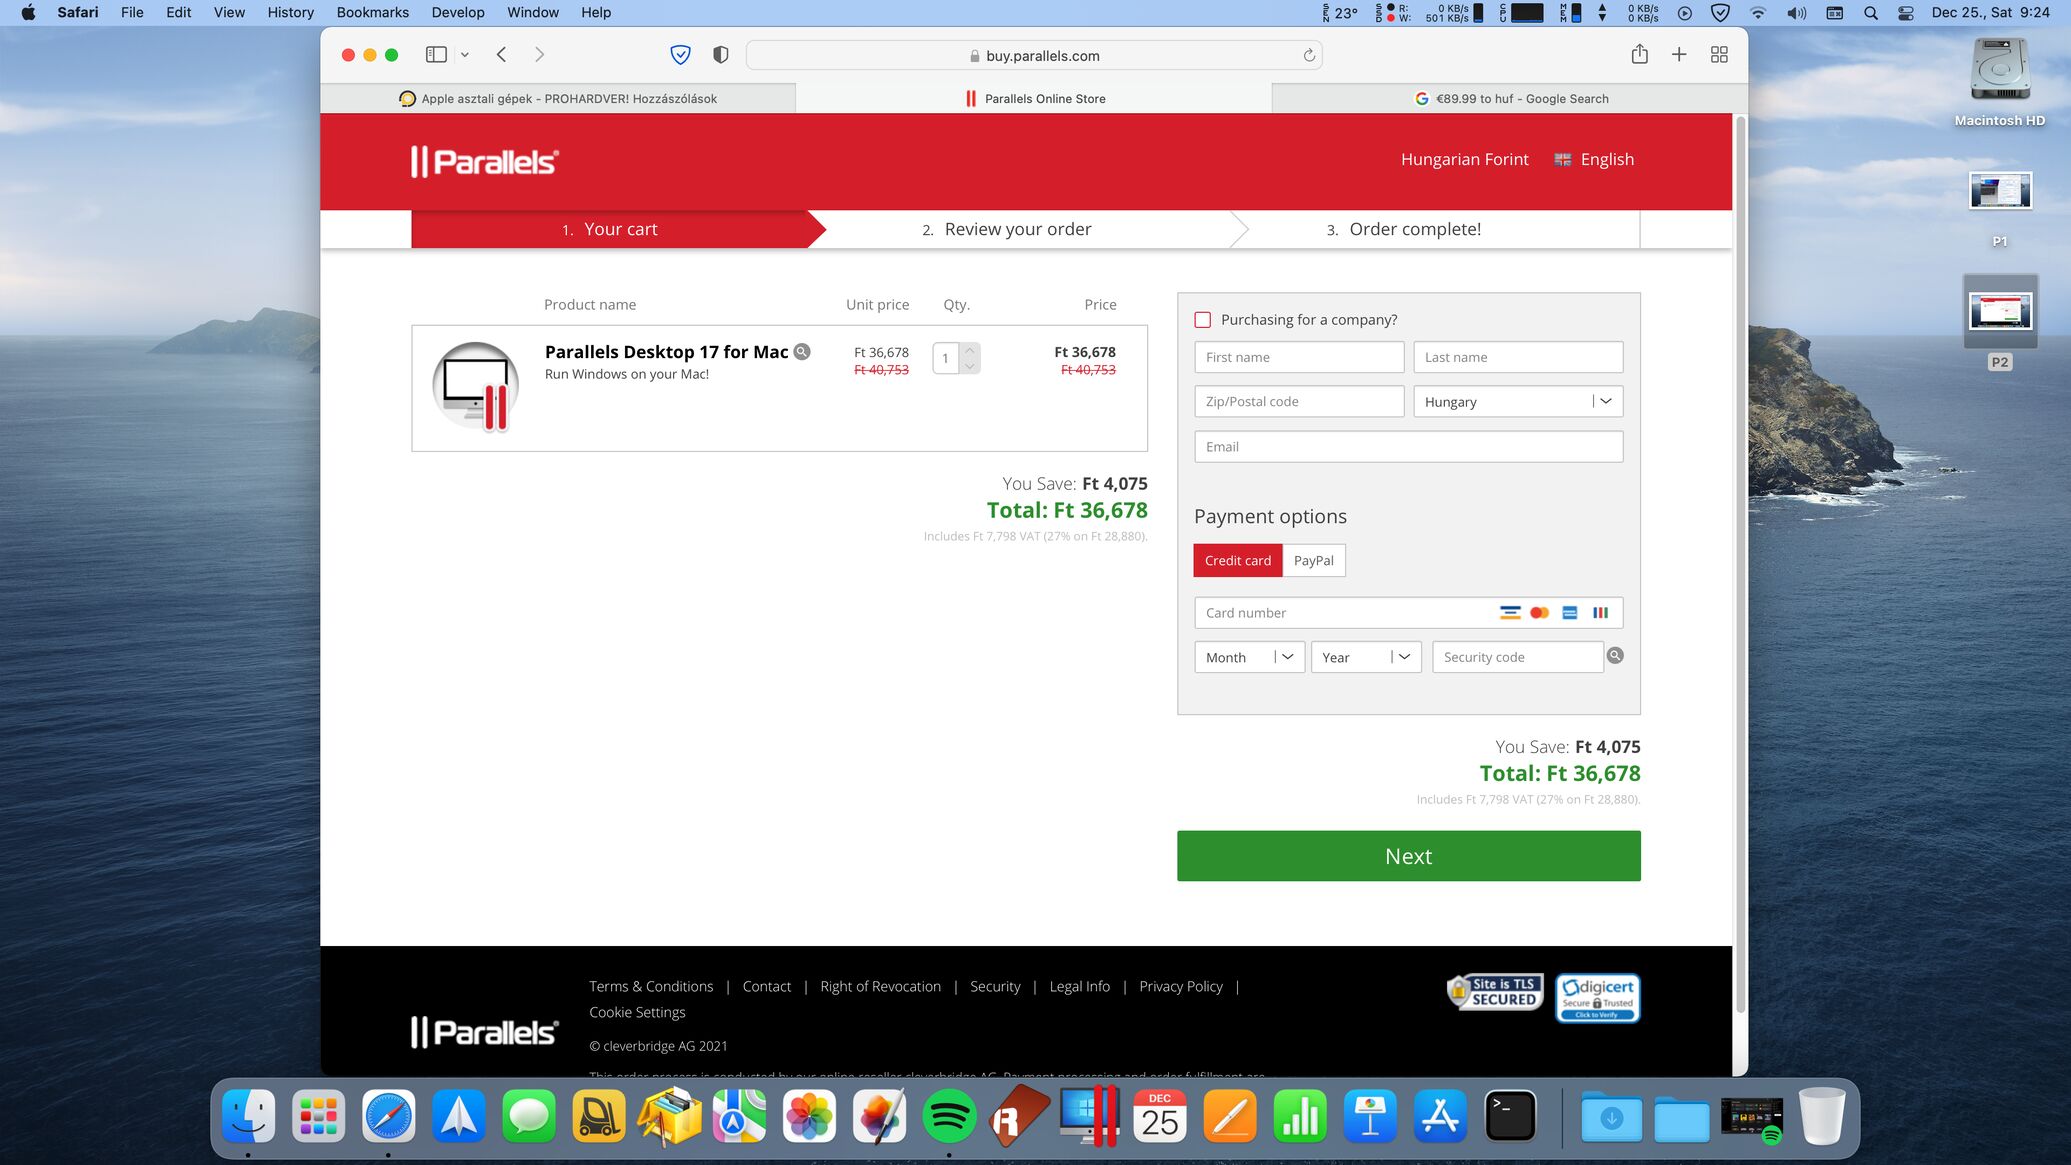Viewport: 2071px width, 1165px height.
Task: Open the Hungary country dropdown
Action: pos(1518,401)
